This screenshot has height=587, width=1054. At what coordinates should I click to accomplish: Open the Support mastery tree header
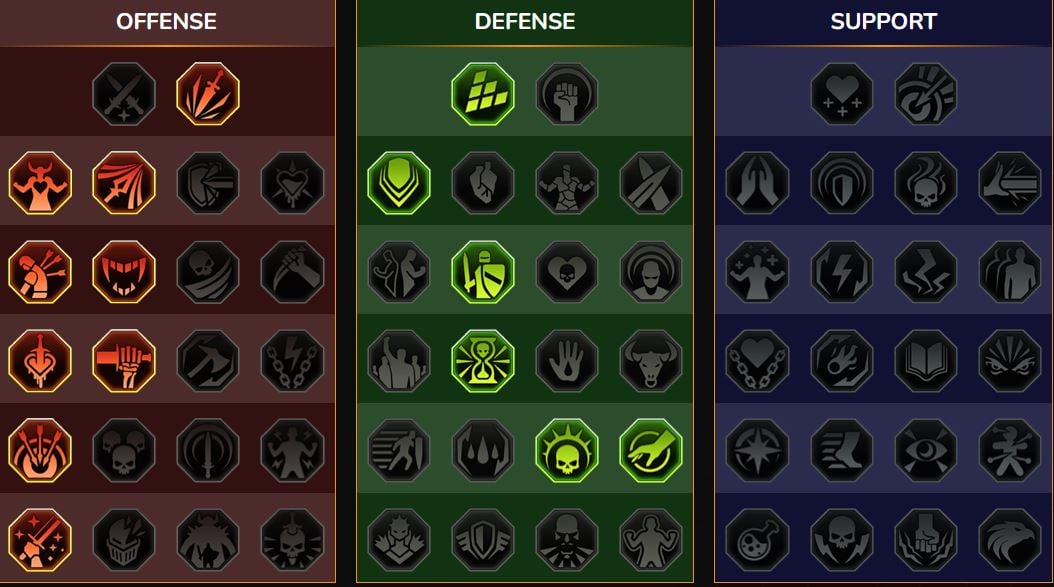tap(884, 22)
